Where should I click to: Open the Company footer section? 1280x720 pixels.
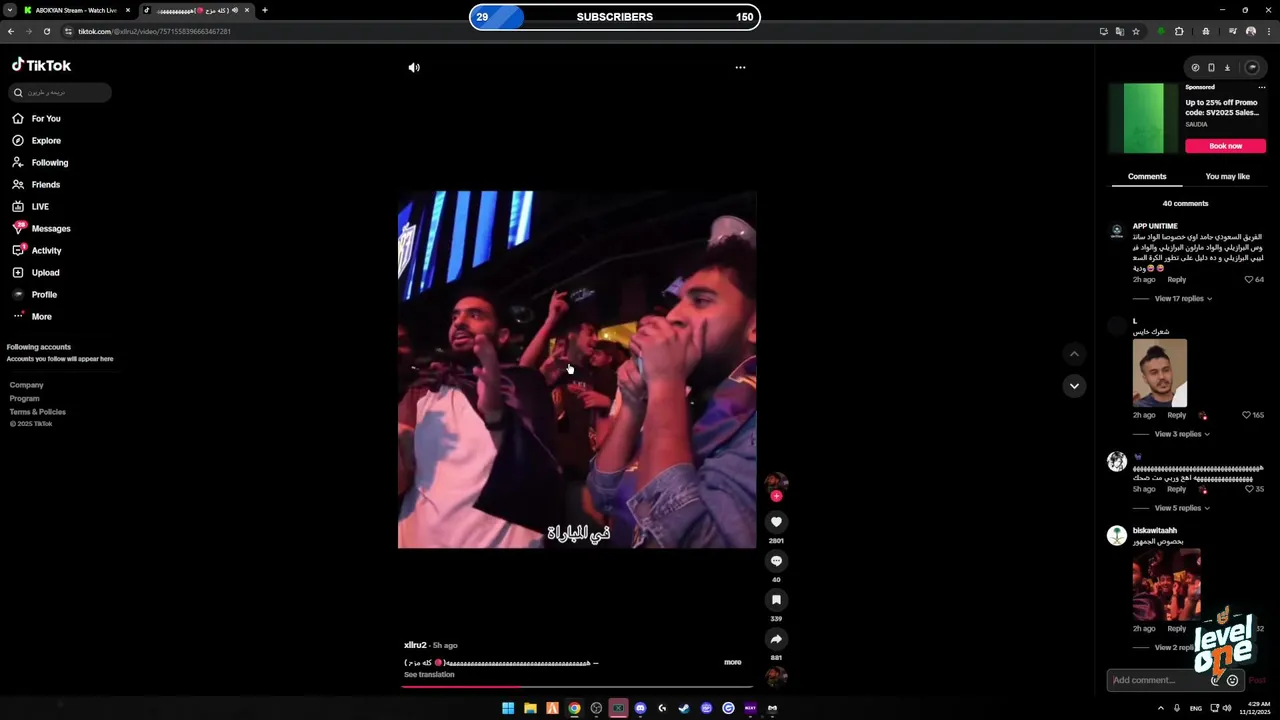click(x=27, y=385)
